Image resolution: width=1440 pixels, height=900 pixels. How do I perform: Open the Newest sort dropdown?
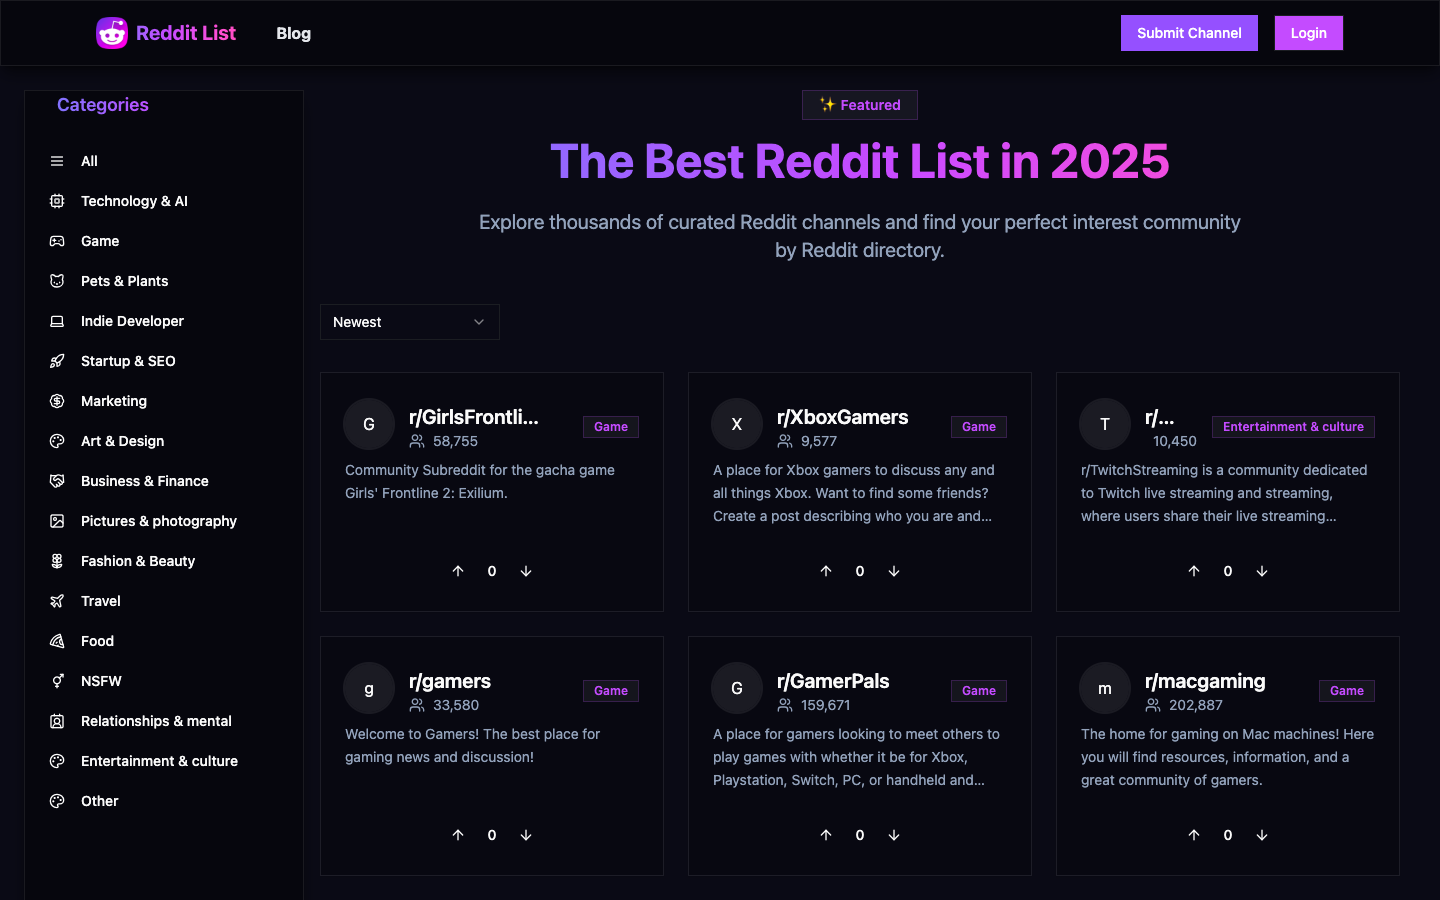[x=409, y=322]
